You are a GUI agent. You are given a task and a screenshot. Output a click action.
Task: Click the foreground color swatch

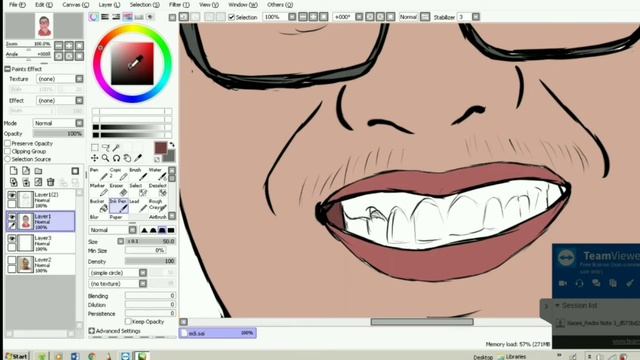tap(160, 147)
